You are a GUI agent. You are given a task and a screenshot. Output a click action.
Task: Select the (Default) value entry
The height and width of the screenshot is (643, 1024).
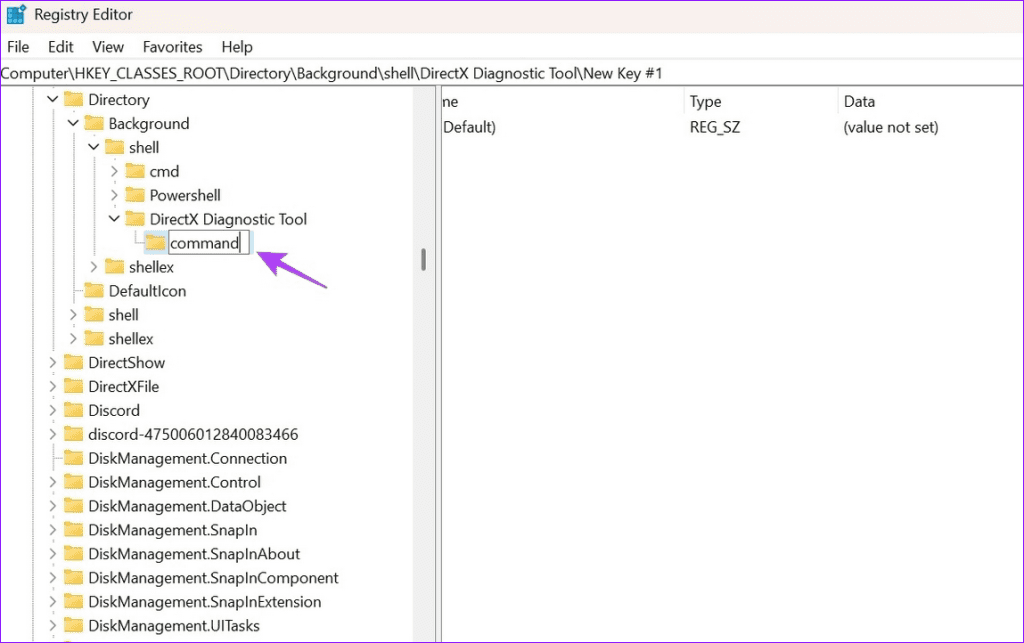(x=468, y=127)
